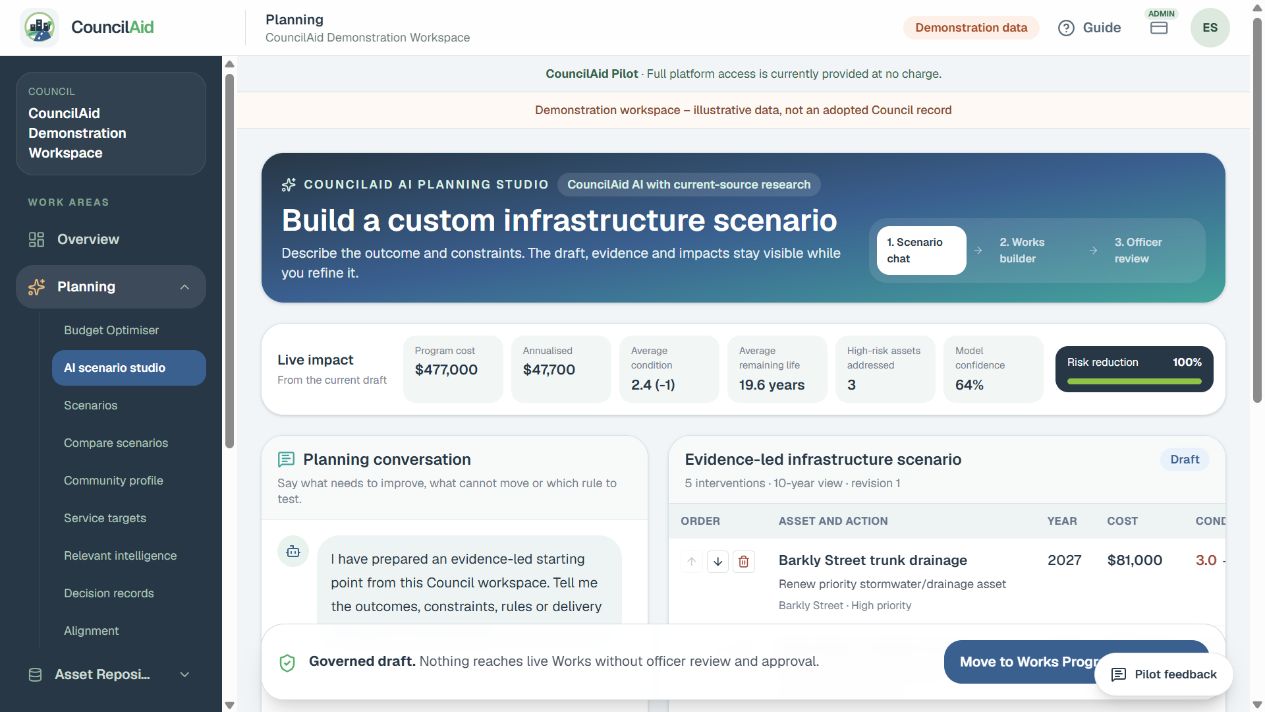This screenshot has height=712, width=1265.
Task: Open Compare scenarios page
Action: pyautogui.click(x=129, y=443)
